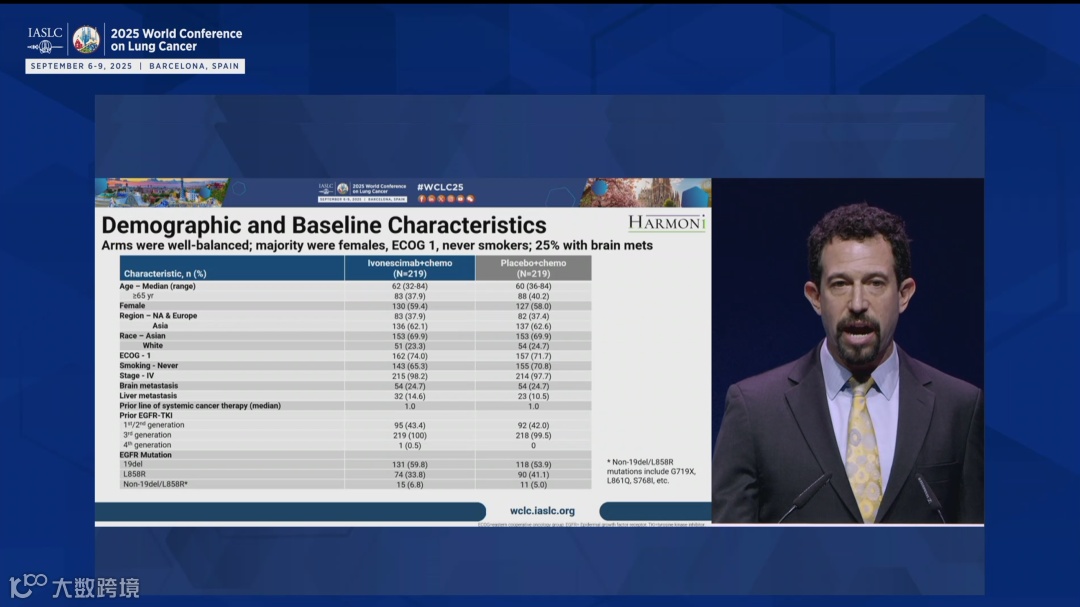Viewport: 1080px width, 607px height.
Task: Click the '4th generation' row label
Action: tap(147, 445)
